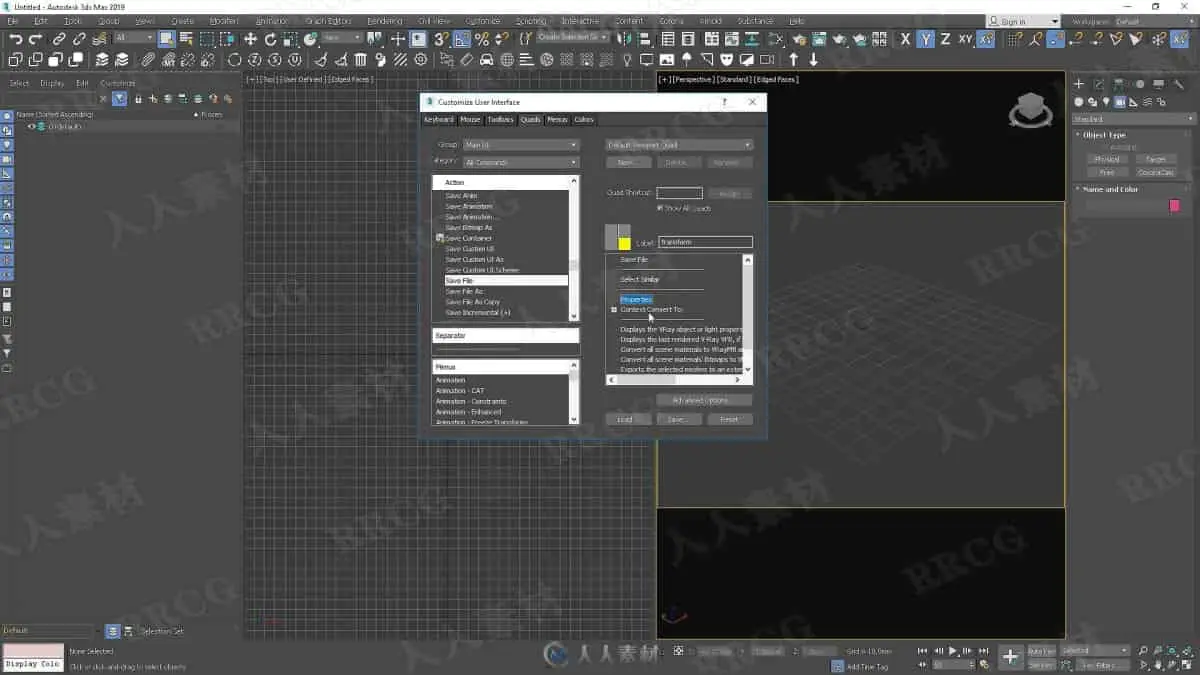
Task: Toggle visibility eye of layer 0 (default)
Action: [x=31, y=127]
